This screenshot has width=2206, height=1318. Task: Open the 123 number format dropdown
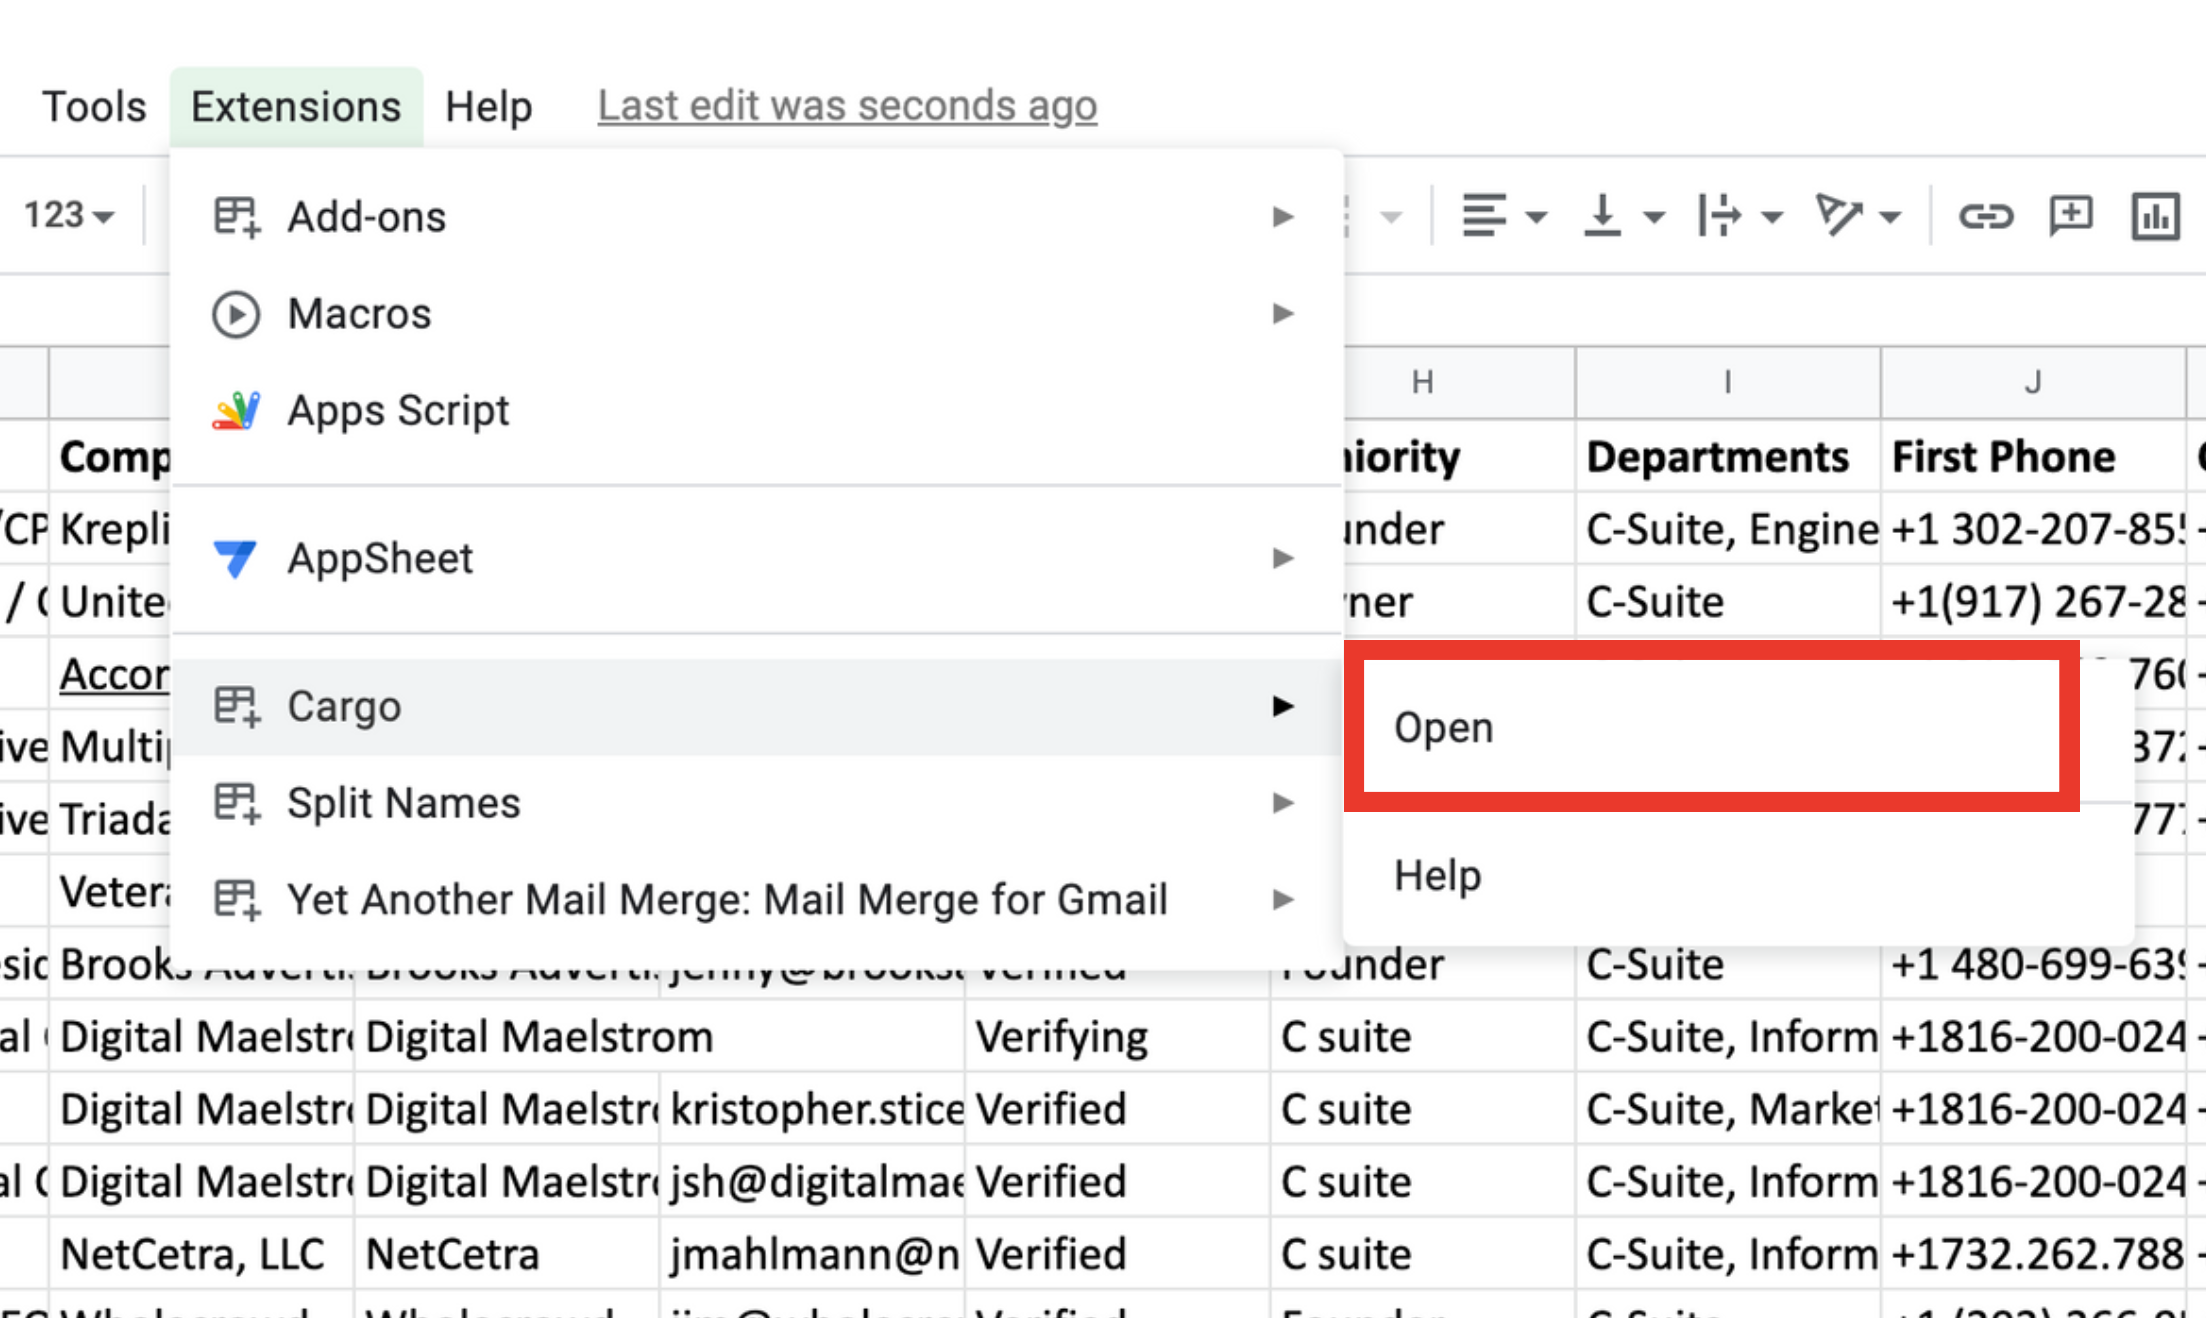pyautogui.click(x=69, y=215)
